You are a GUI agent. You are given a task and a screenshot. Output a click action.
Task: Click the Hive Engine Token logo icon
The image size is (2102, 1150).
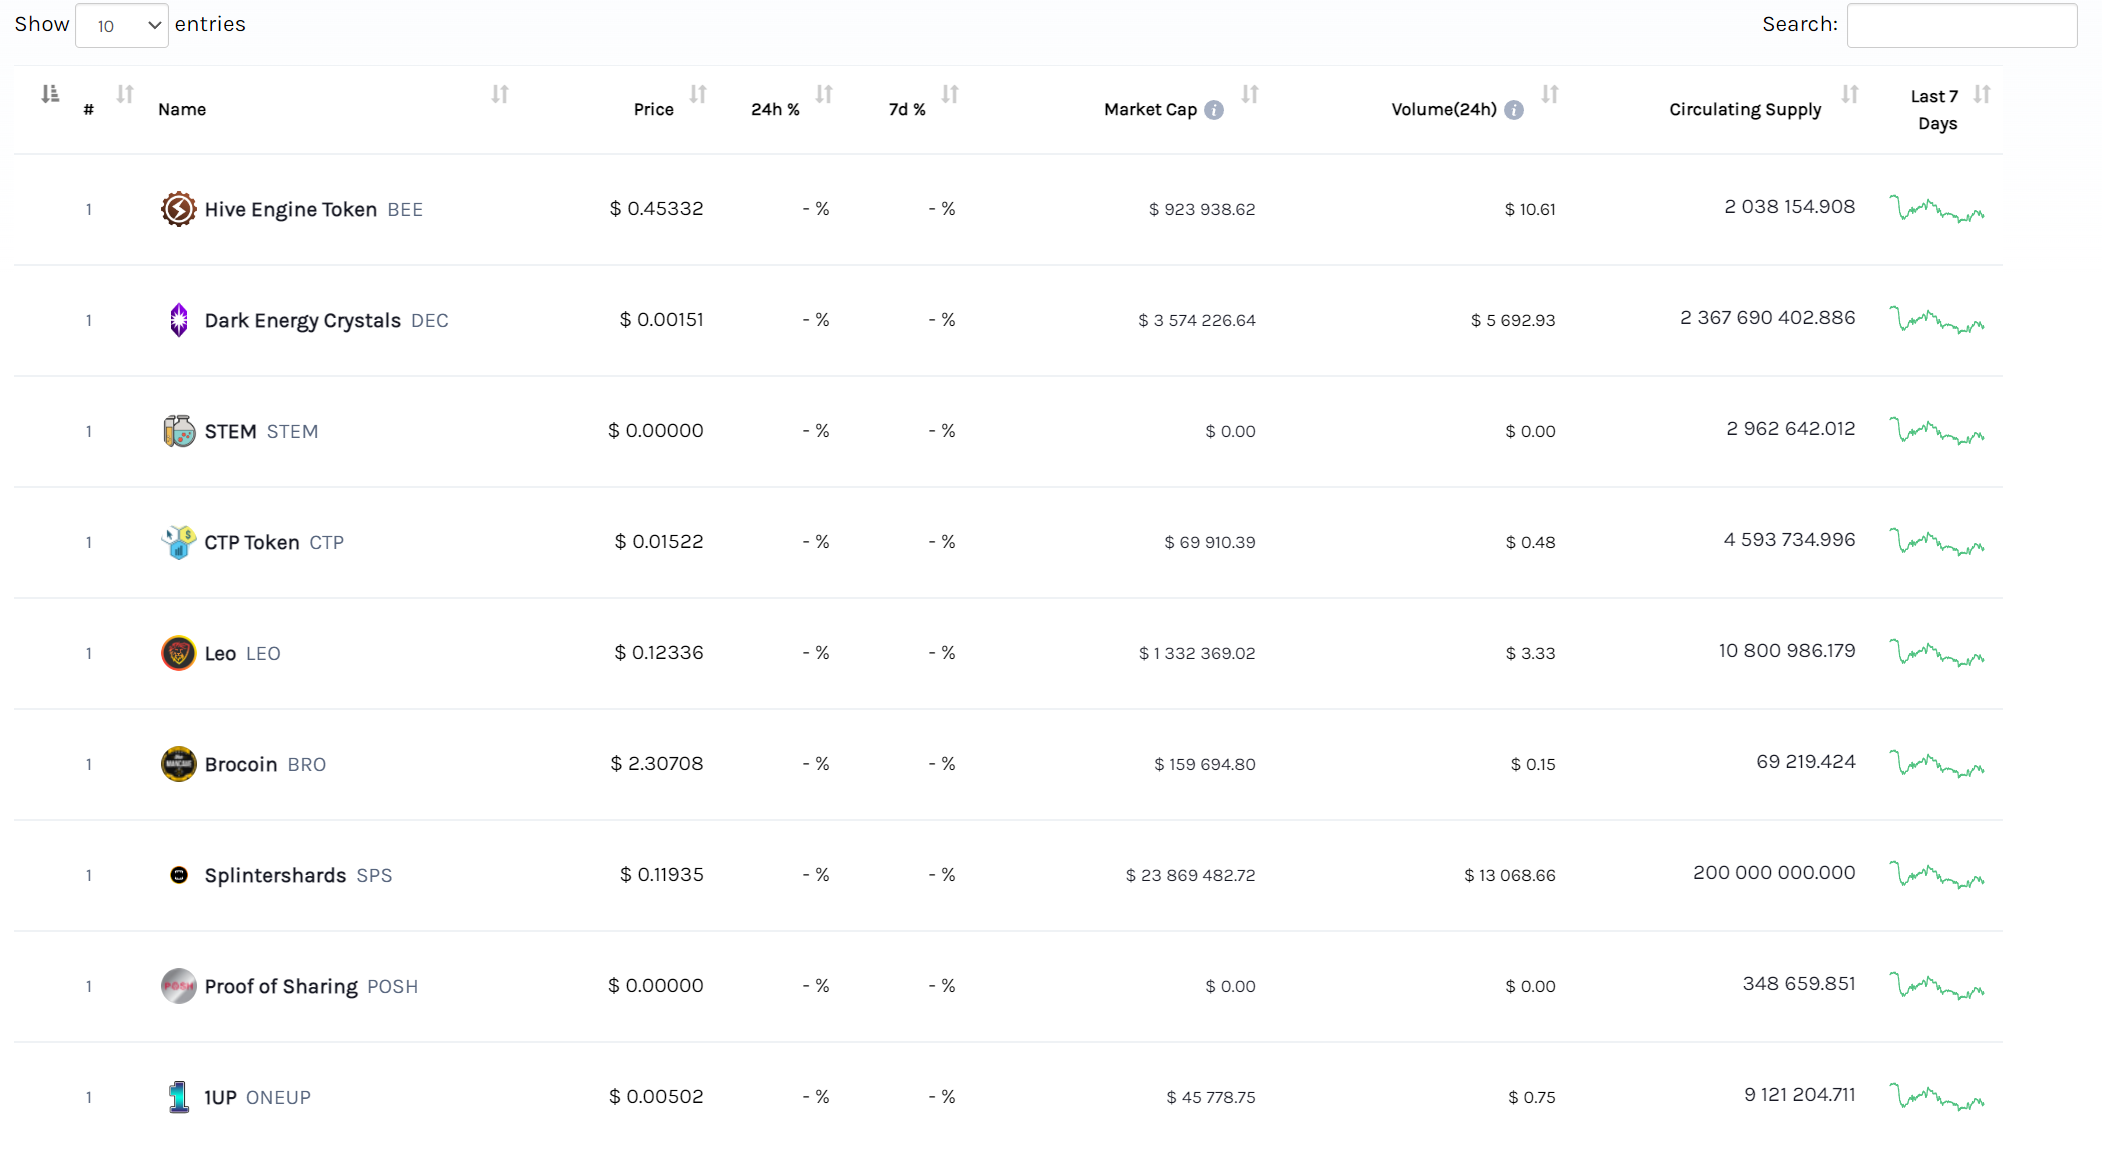pyautogui.click(x=179, y=209)
